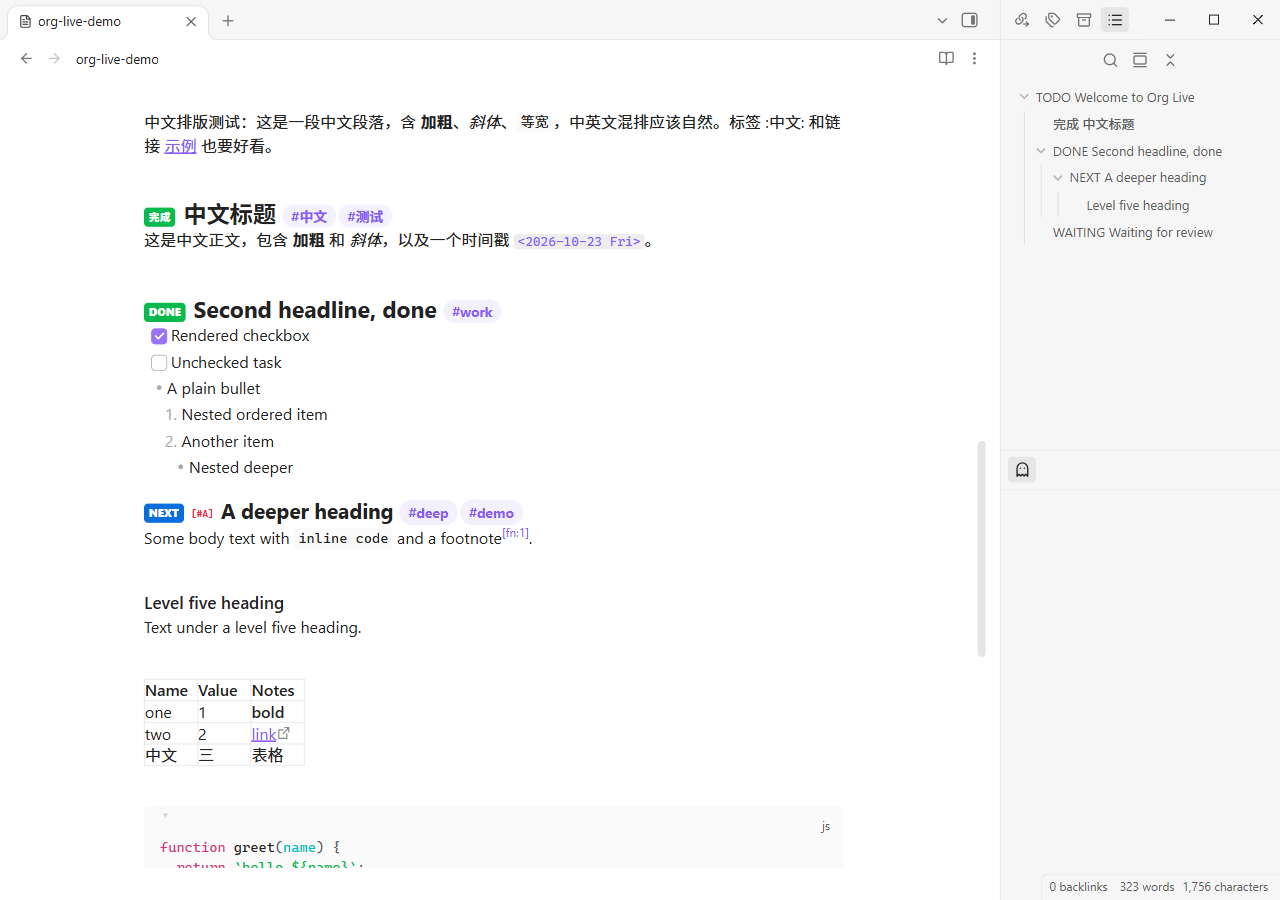This screenshot has width=1280, height=900.
Task: Navigate forward with the right arrow
Action: point(55,59)
